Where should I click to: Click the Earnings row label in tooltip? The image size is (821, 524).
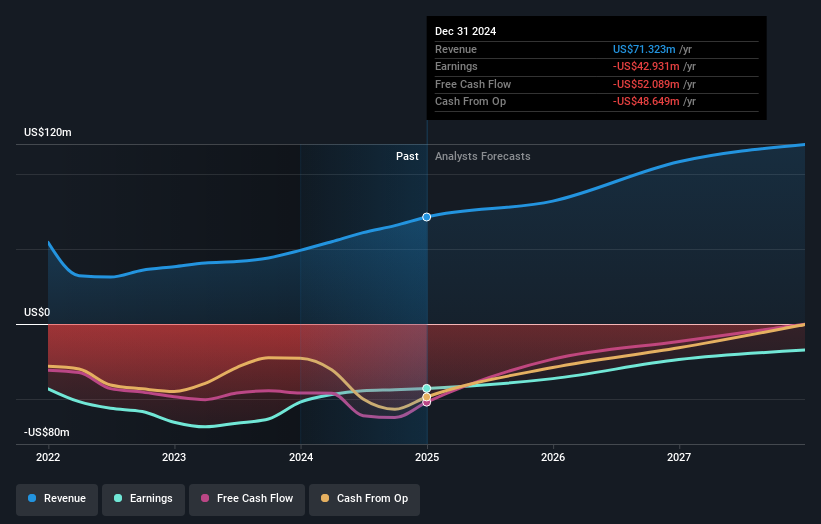pyautogui.click(x=456, y=66)
